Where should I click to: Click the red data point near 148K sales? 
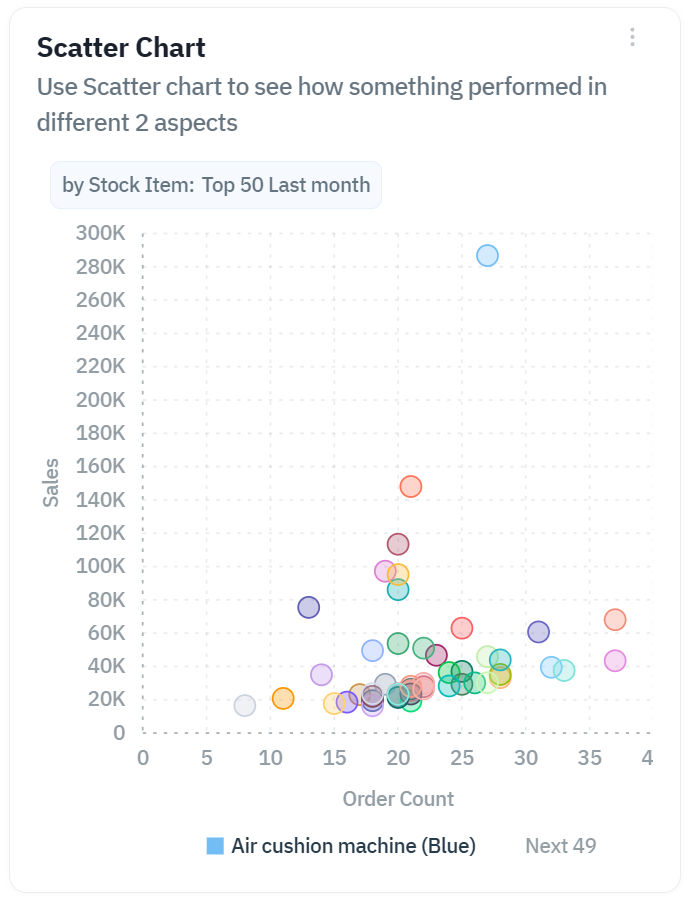tap(410, 486)
